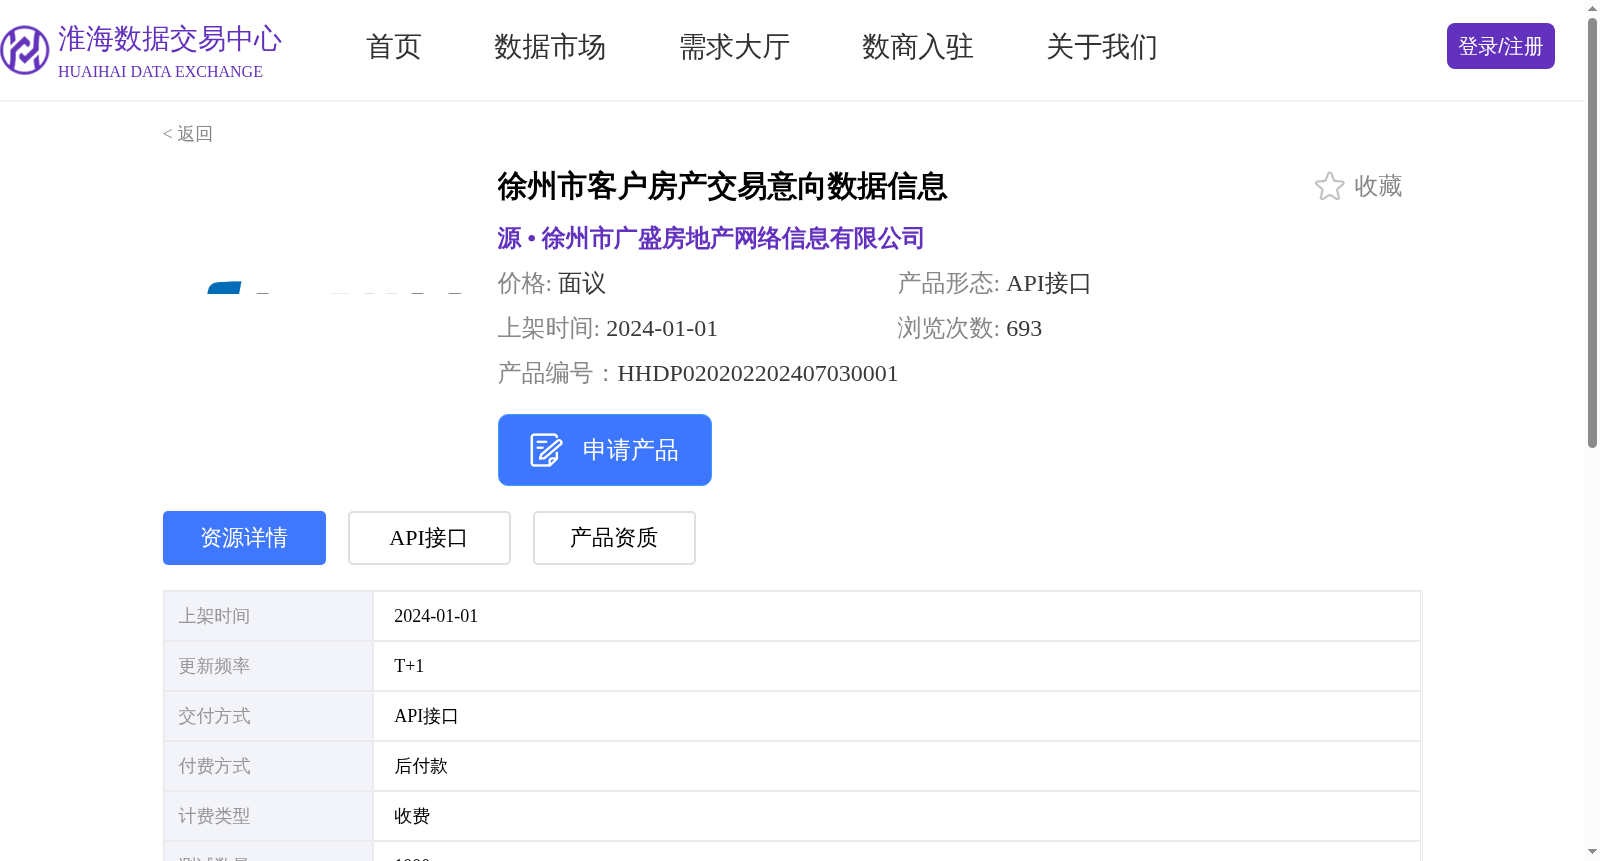Switch to the API接口 tab
Screen dimensions: 1600x861
[429, 538]
